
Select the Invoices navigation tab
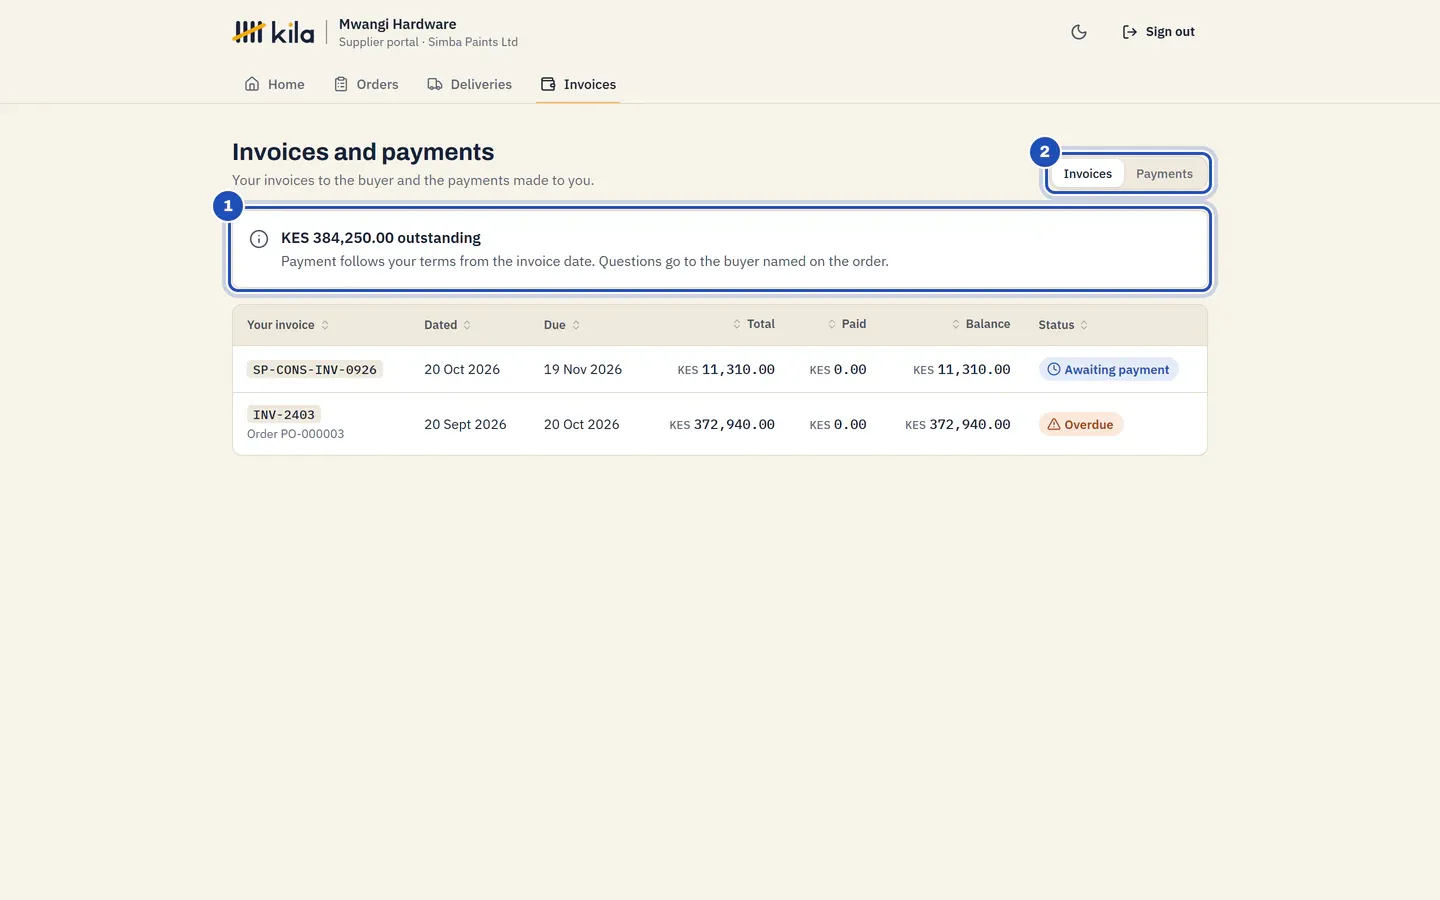pos(578,84)
